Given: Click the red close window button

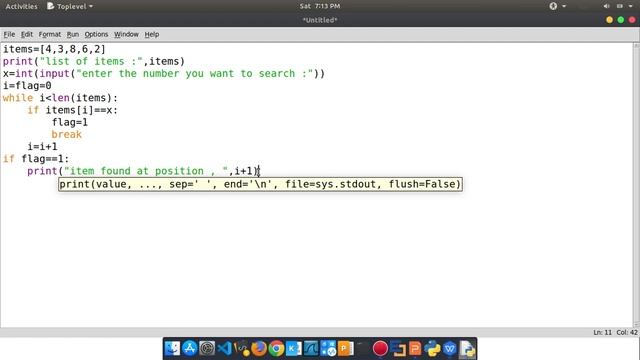Looking at the screenshot, I should point(632,20).
